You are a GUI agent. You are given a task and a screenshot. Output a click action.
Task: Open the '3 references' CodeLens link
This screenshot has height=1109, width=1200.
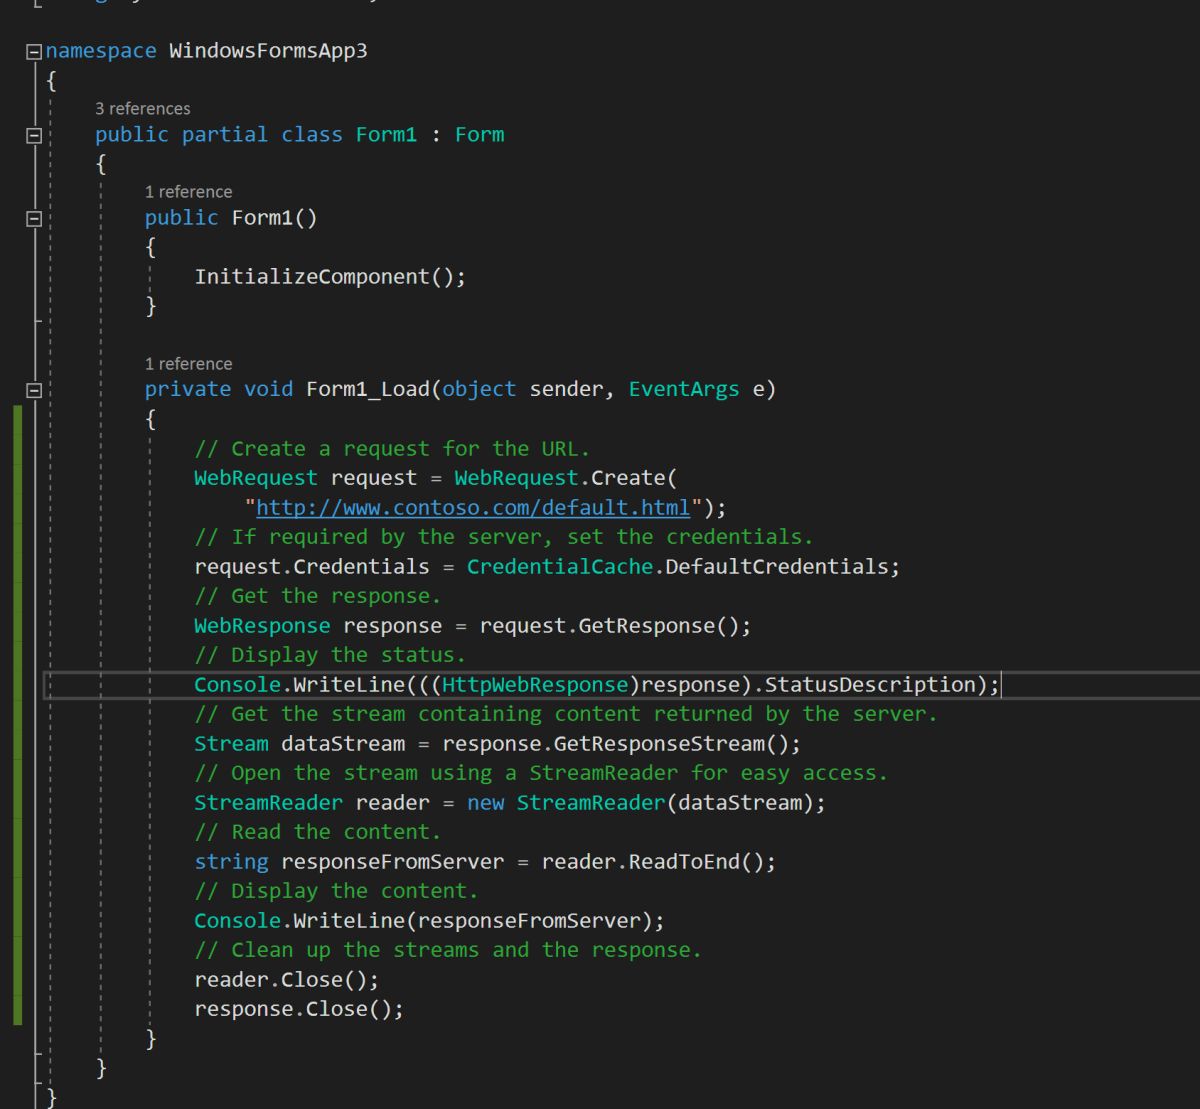pyautogui.click(x=142, y=108)
